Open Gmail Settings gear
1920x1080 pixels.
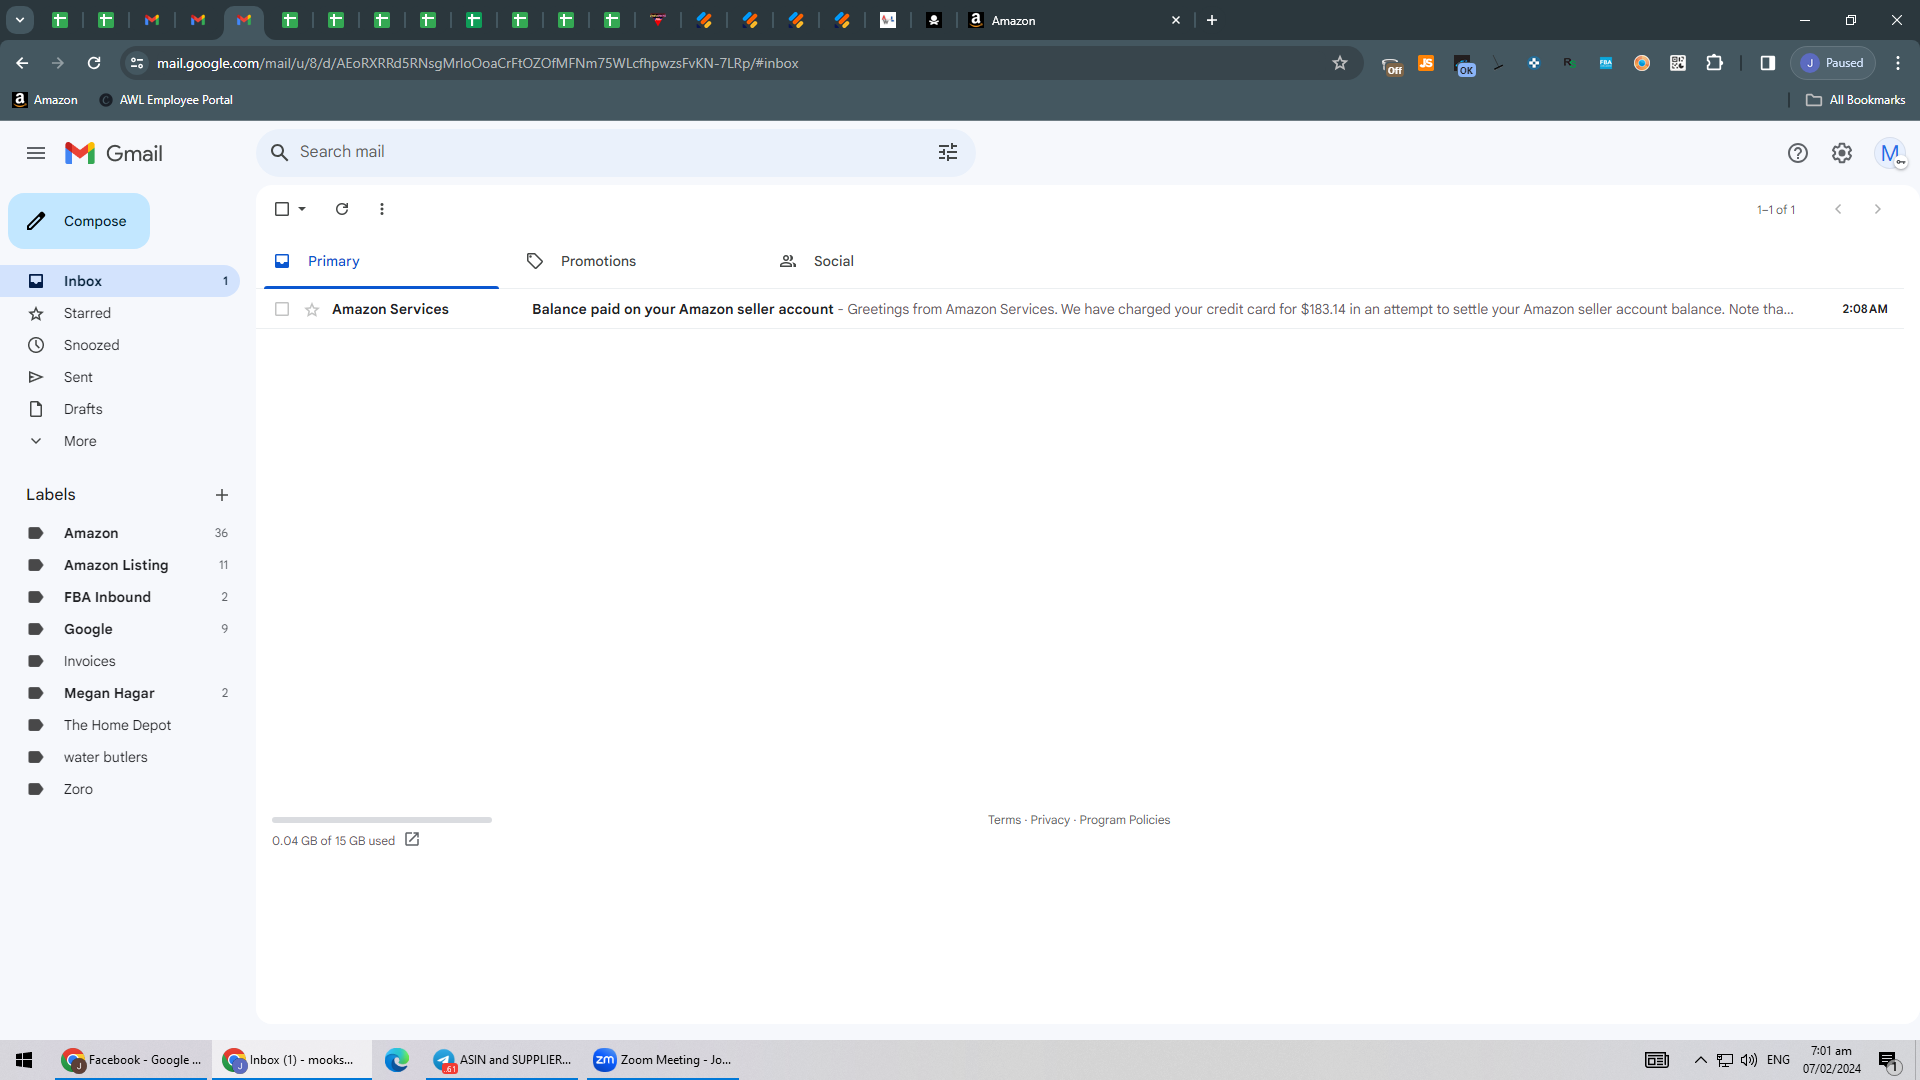click(x=1842, y=153)
